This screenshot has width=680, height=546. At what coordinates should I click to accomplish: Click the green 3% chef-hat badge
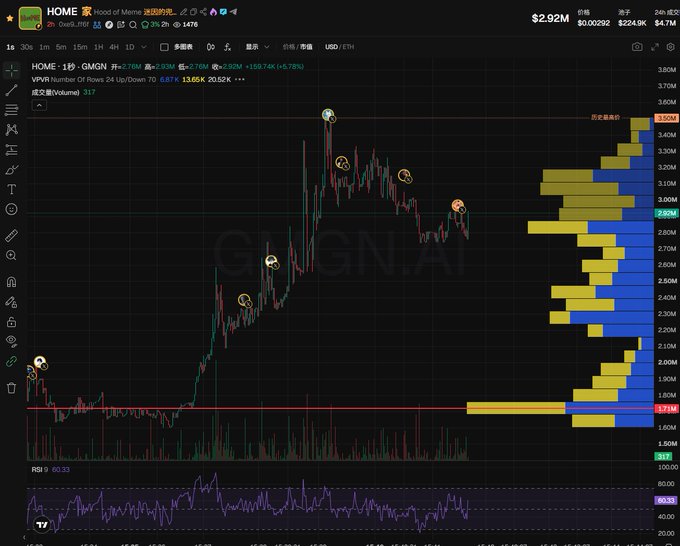pos(150,25)
